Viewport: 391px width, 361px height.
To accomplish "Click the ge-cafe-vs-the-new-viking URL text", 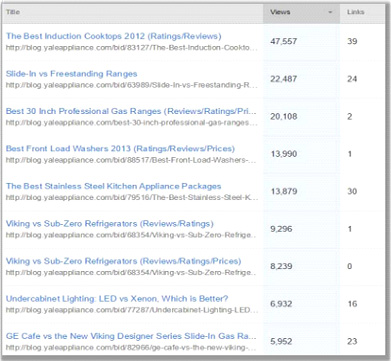I will (x=131, y=347).
